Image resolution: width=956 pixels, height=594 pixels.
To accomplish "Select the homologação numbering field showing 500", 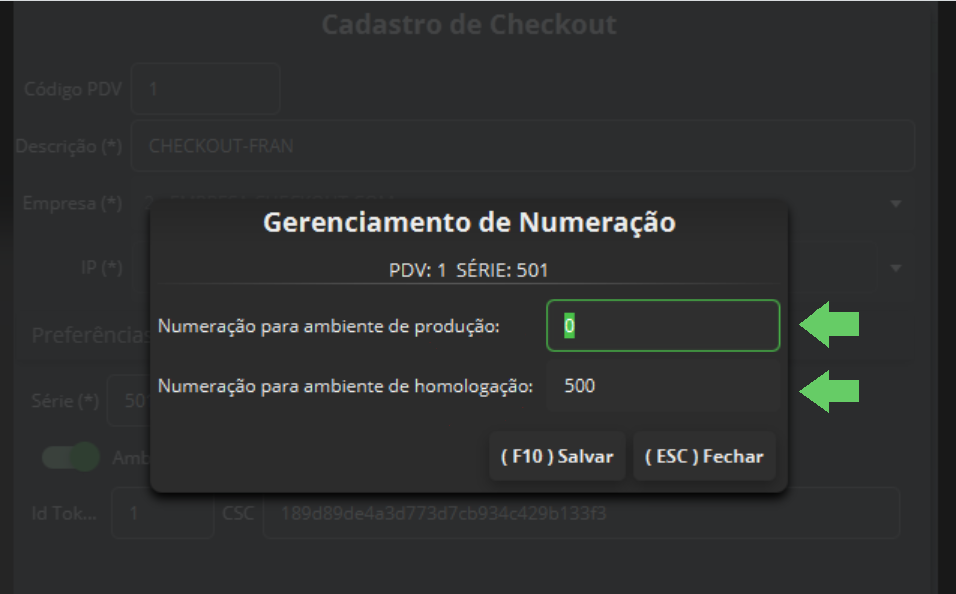I will [663, 386].
